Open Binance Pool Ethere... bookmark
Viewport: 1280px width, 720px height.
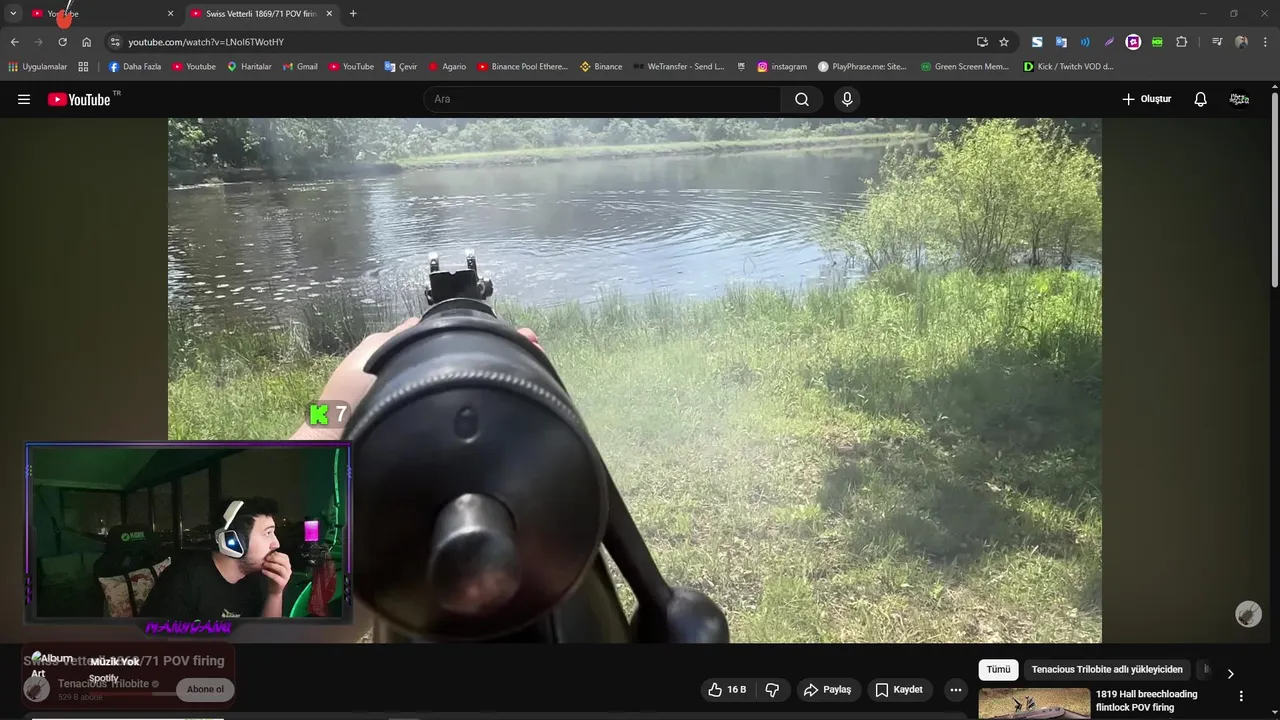[x=522, y=67]
